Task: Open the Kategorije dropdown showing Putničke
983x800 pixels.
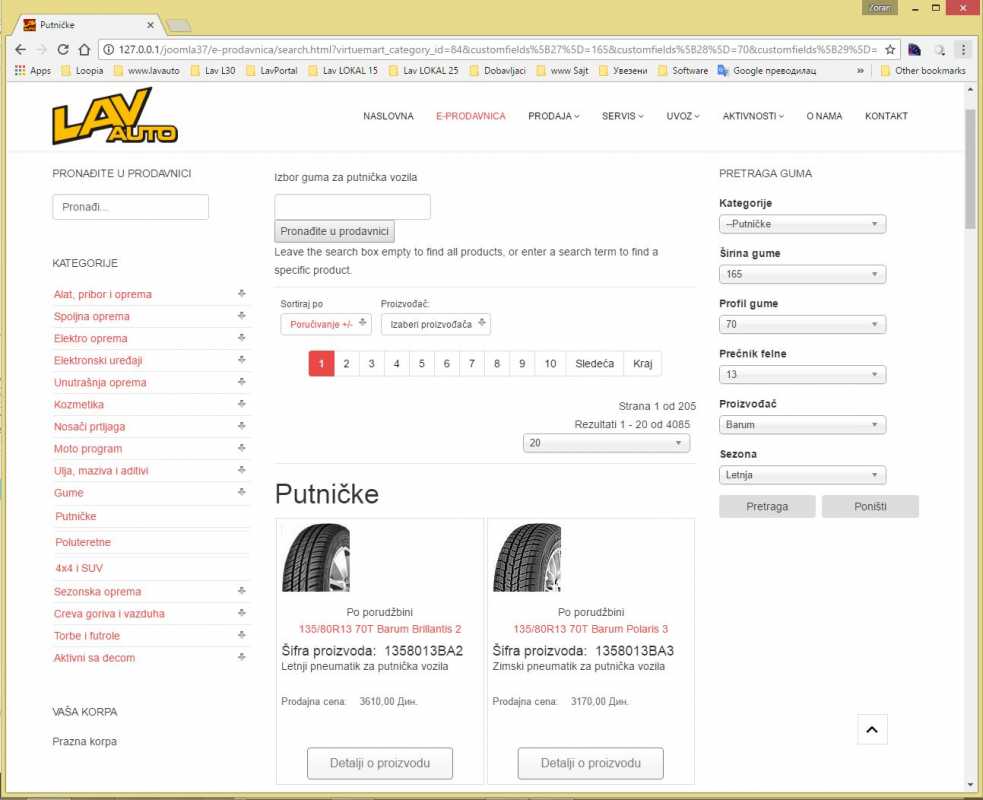Action: click(802, 224)
